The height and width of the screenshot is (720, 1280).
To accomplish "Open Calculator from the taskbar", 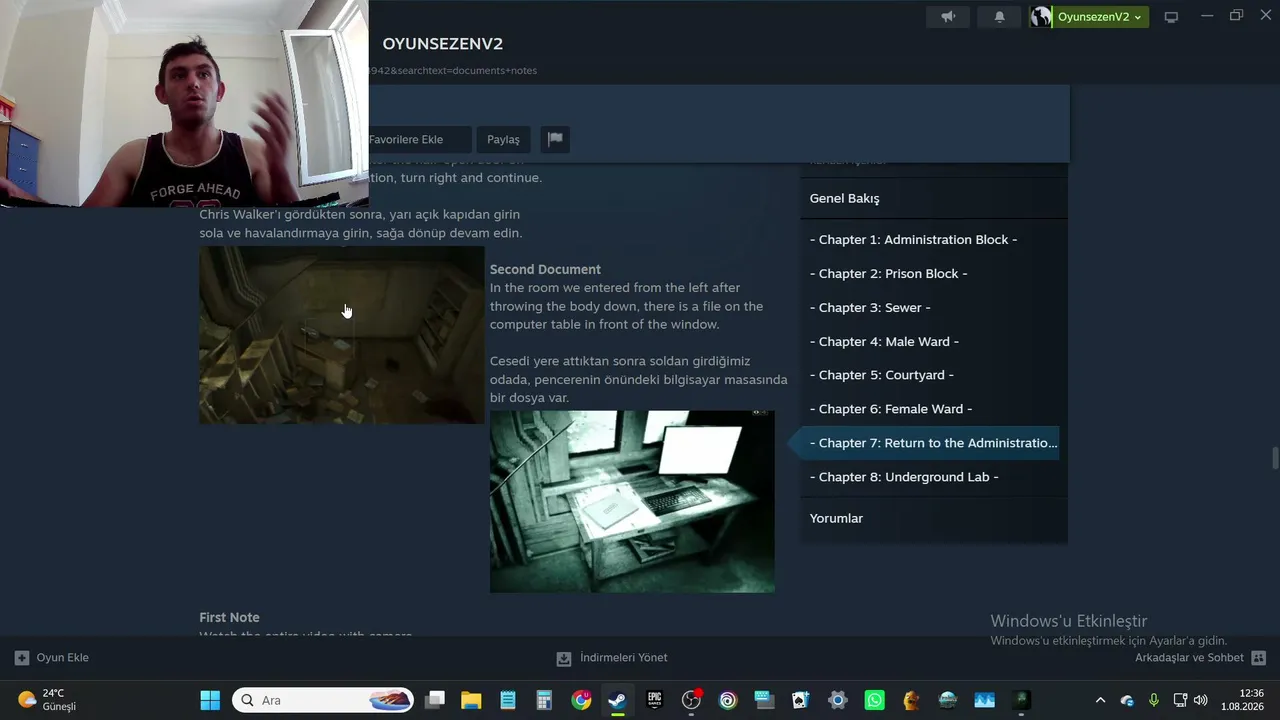I will point(544,700).
